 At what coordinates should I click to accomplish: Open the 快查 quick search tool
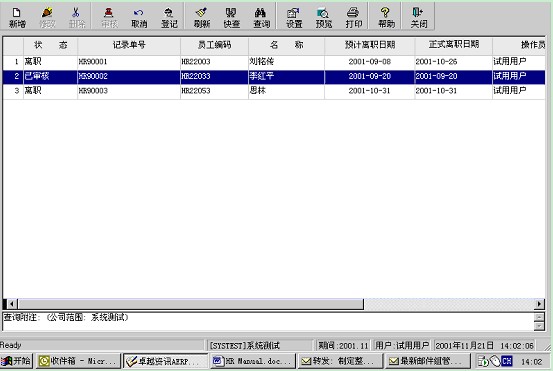[x=231, y=17]
